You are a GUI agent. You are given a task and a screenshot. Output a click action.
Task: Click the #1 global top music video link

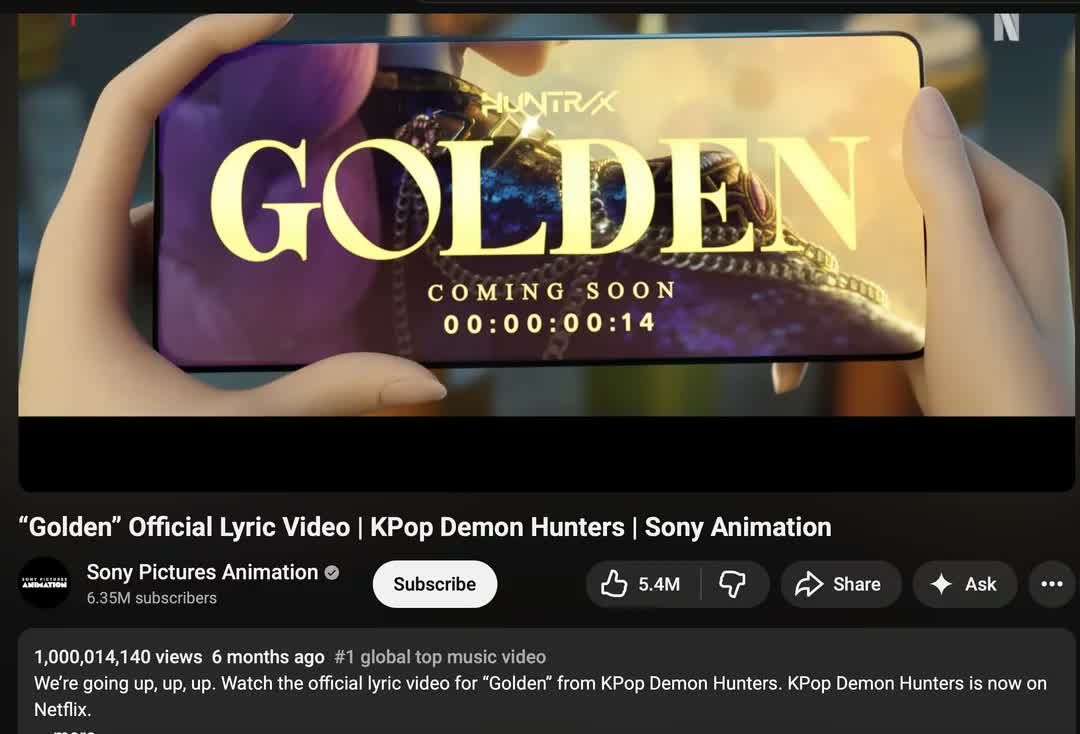click(440, 657)
